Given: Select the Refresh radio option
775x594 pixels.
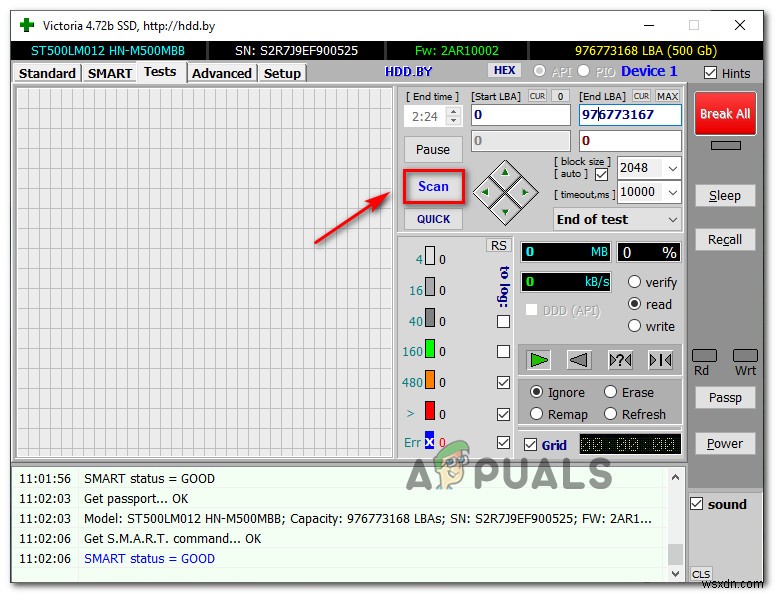Looking at the screenshot, I should (x=610, y=414).
